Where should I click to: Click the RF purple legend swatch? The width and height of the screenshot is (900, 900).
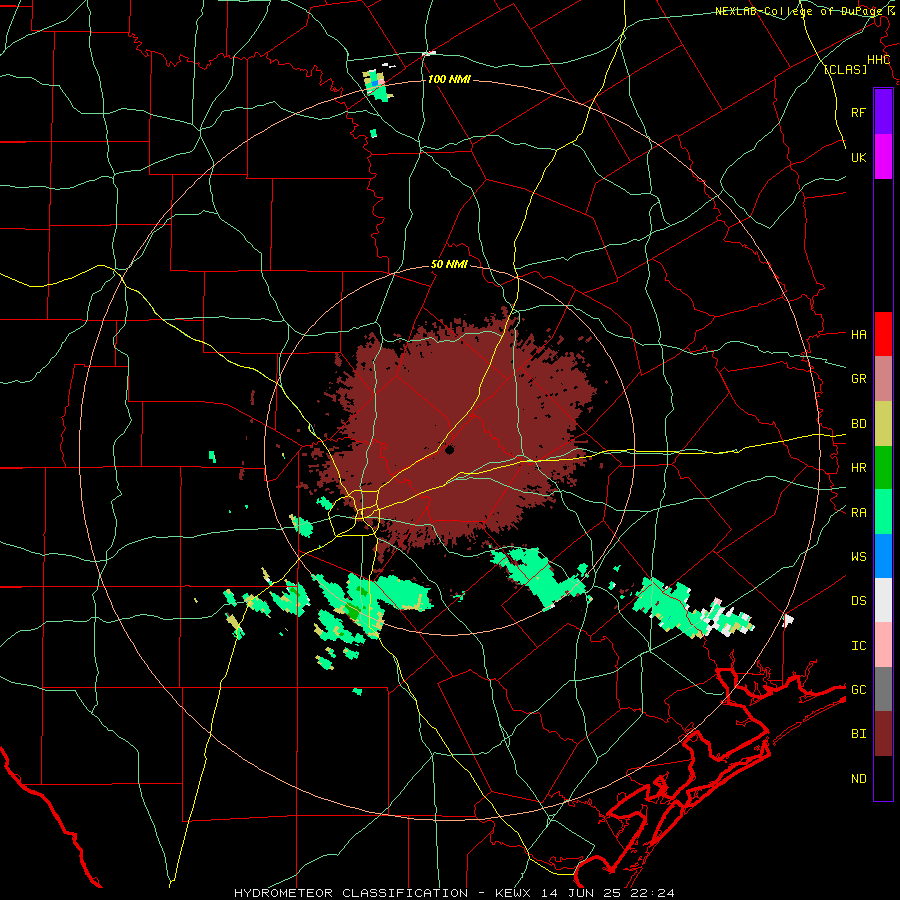[x=883, y=112]
